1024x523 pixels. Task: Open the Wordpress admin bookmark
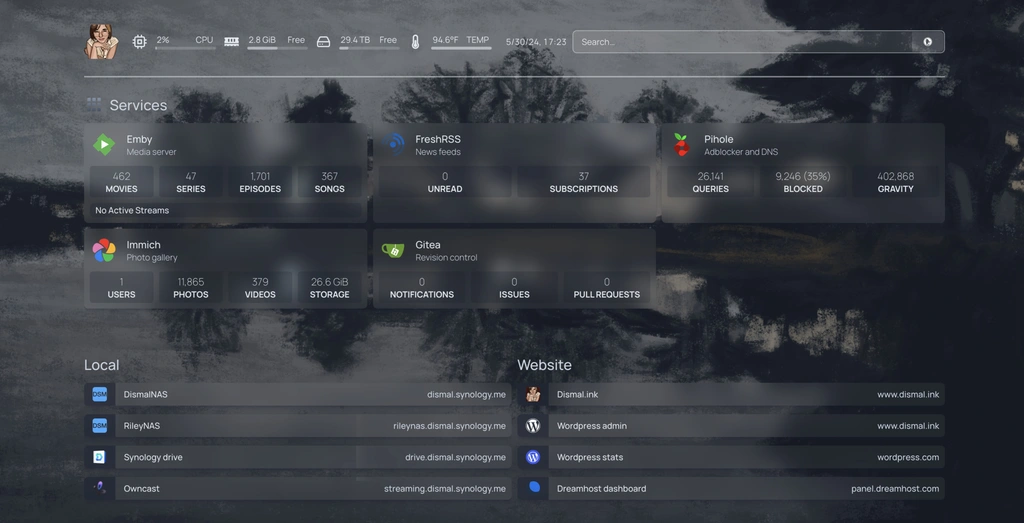731,426
